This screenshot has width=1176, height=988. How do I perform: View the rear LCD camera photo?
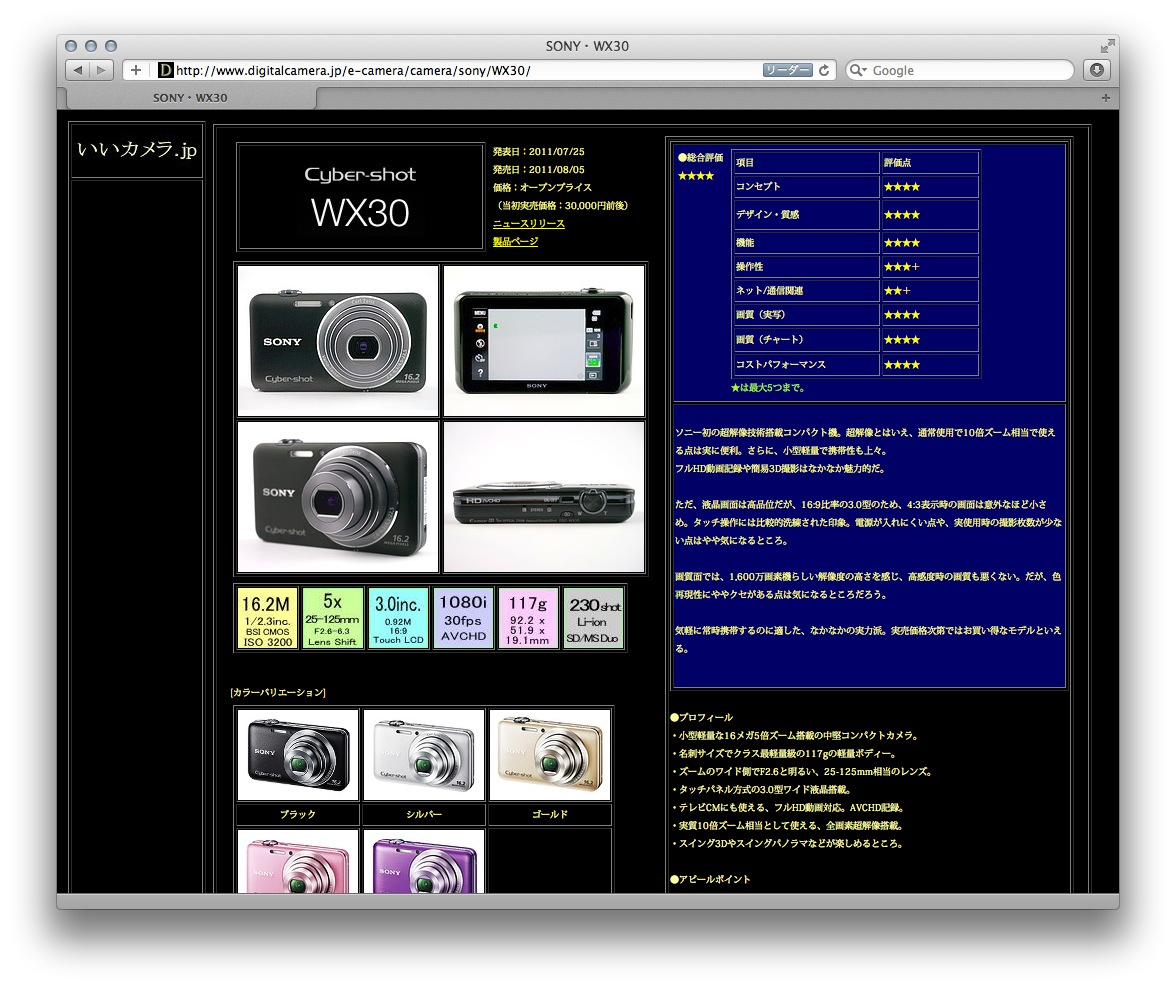[544, 341]
